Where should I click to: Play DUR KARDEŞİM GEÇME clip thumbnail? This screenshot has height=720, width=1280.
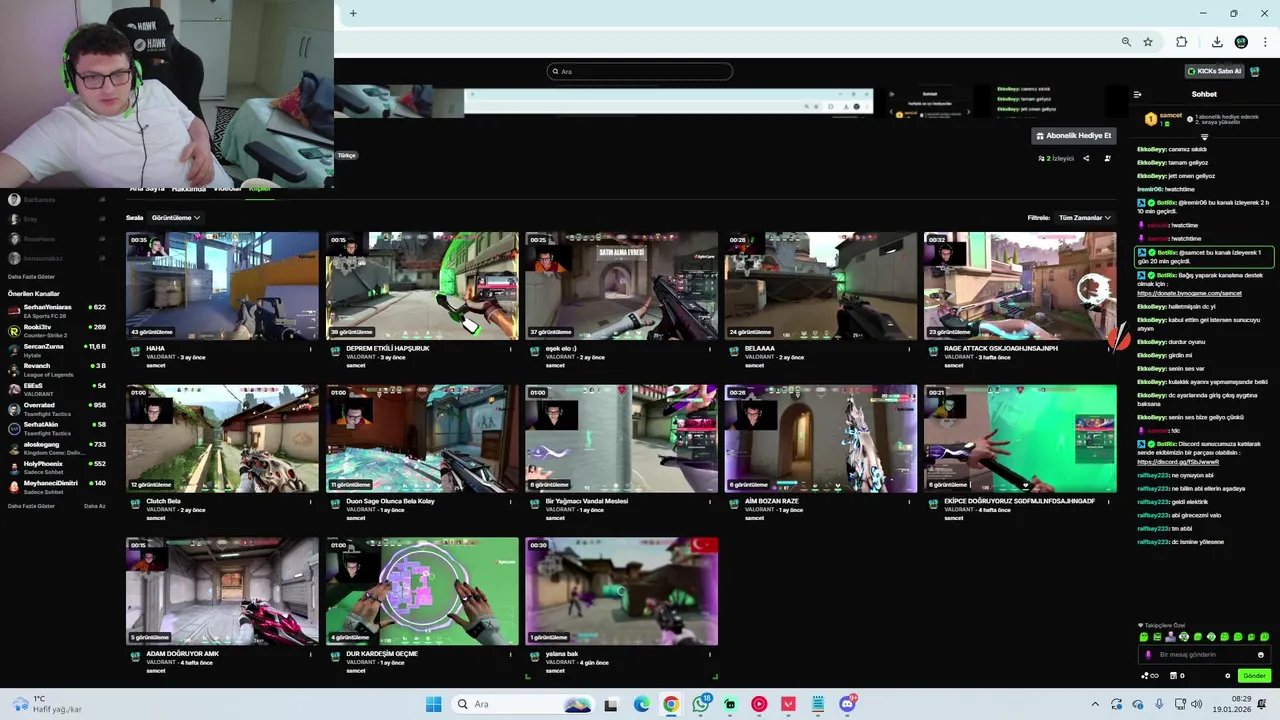click(x=422, y=591)
